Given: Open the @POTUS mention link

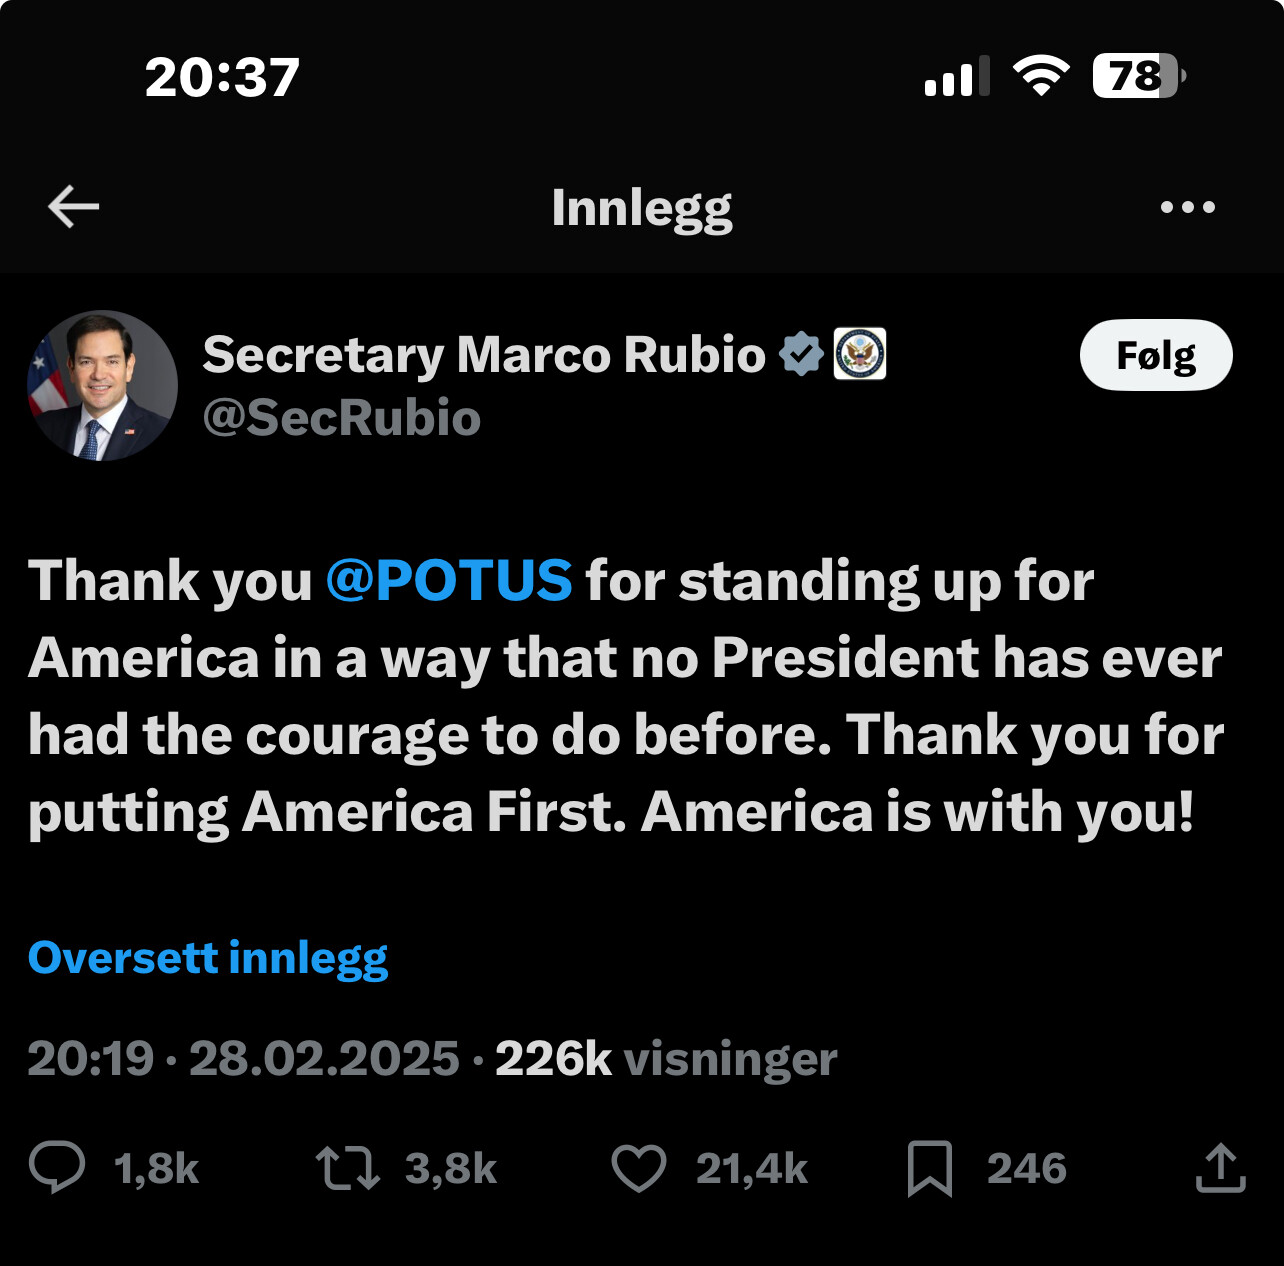Looking at the screenshot, I should pos(449,580).
